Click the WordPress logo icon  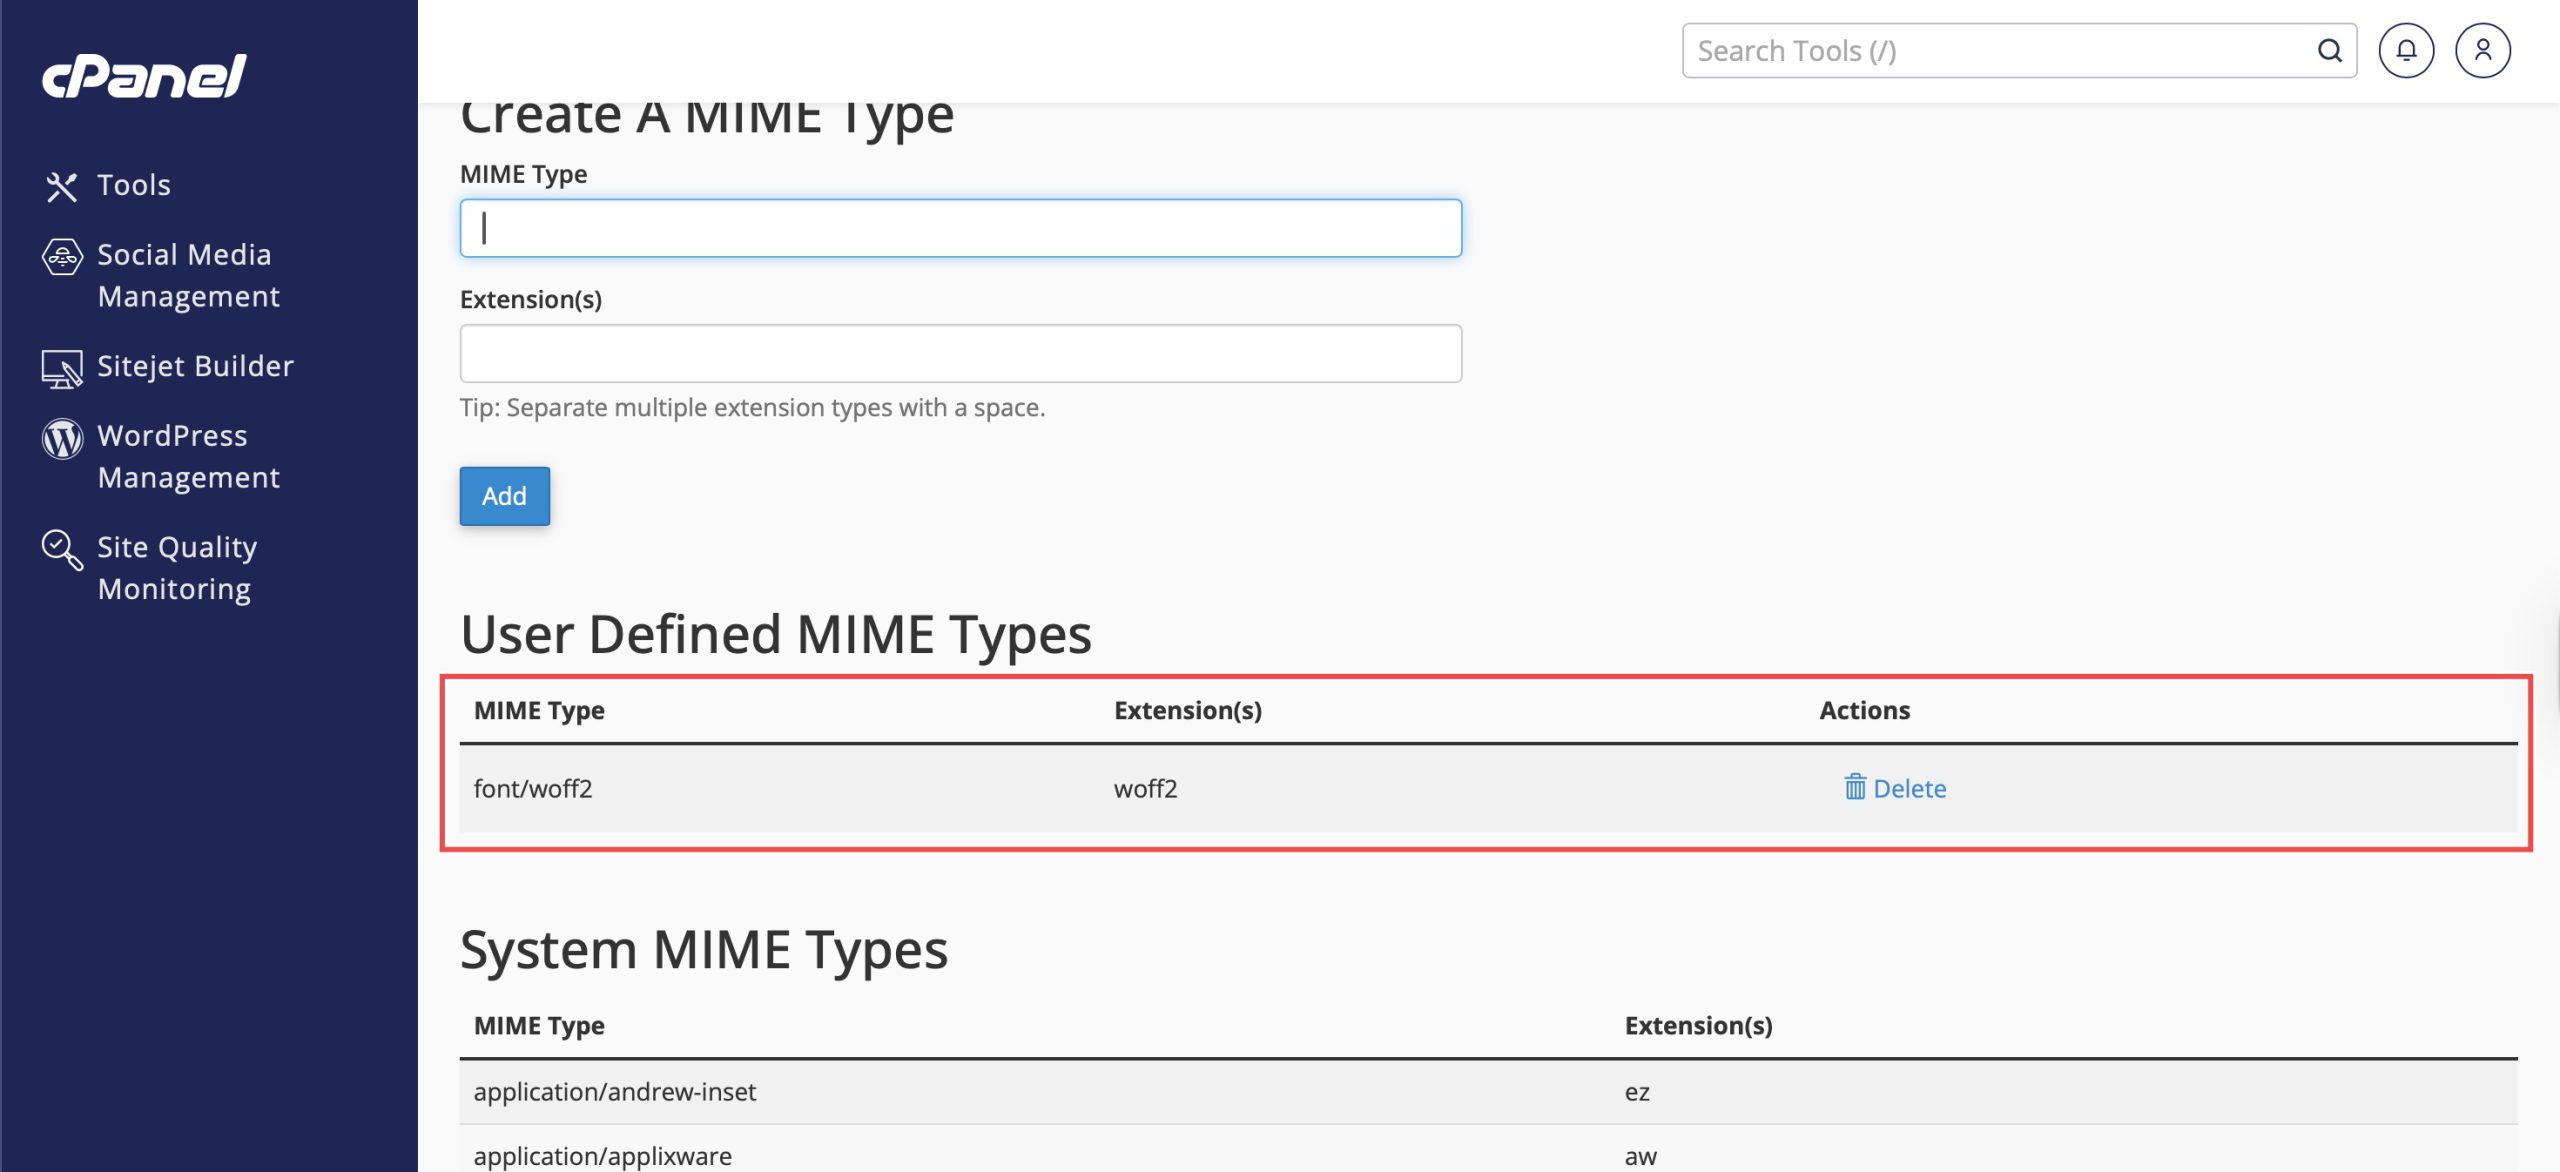coord(62,438)
